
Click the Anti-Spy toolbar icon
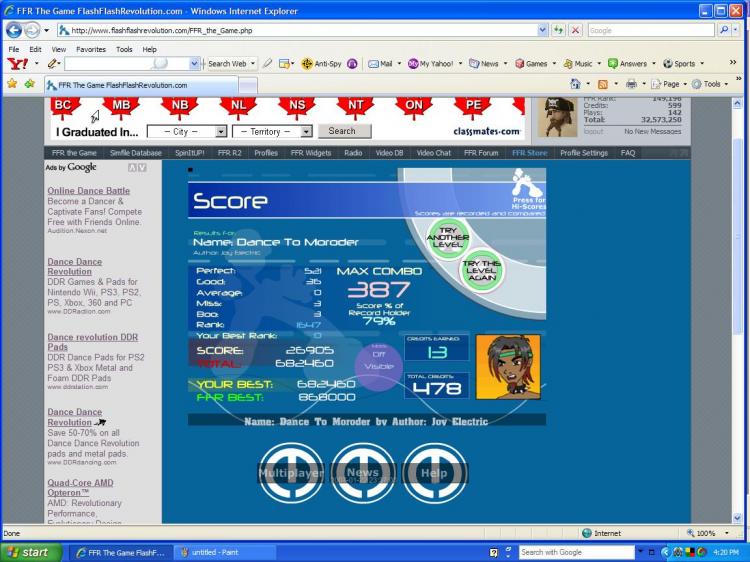(321, 63)
